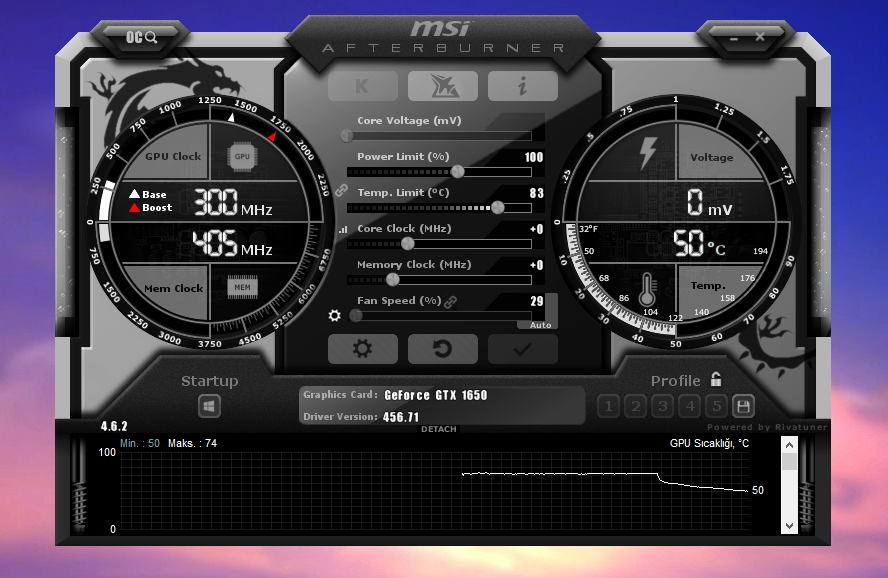Click the Power Limit value 100
The width and height of the screenshot is (888, 578).
(x=533, y=157)
